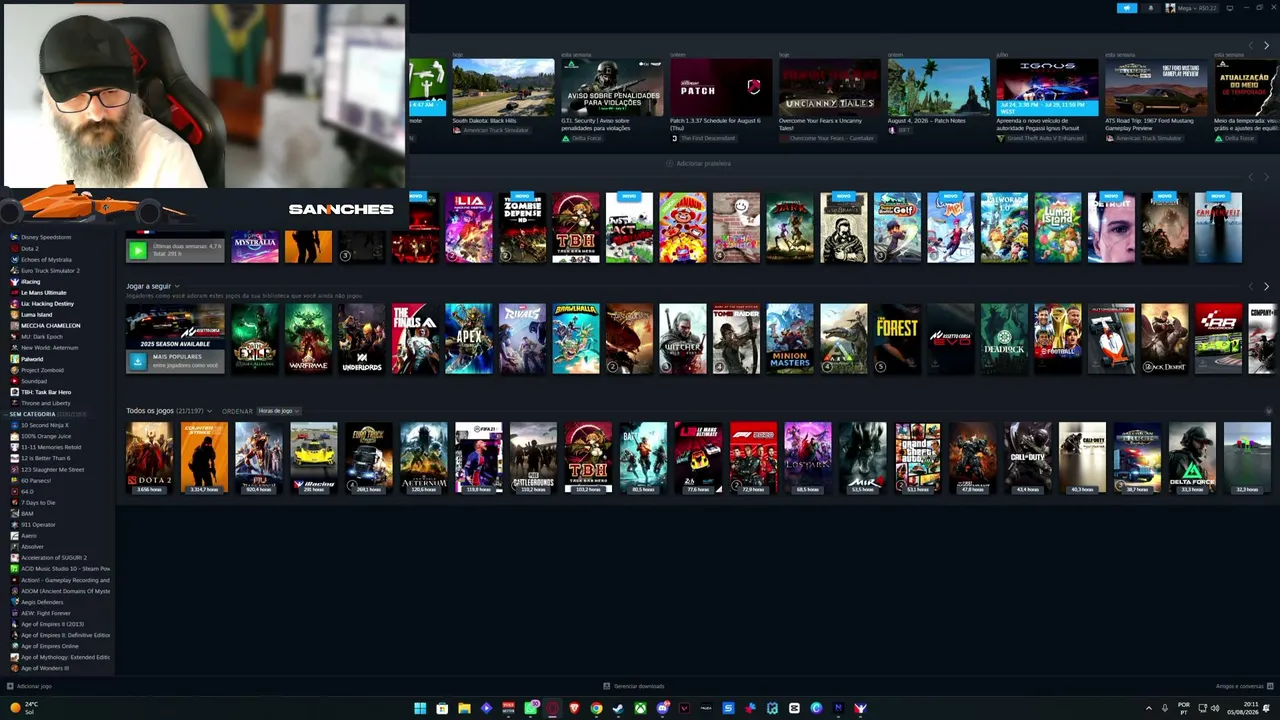Open the Echoes of Mystralia cover in the recent shelf

(255, 247)
